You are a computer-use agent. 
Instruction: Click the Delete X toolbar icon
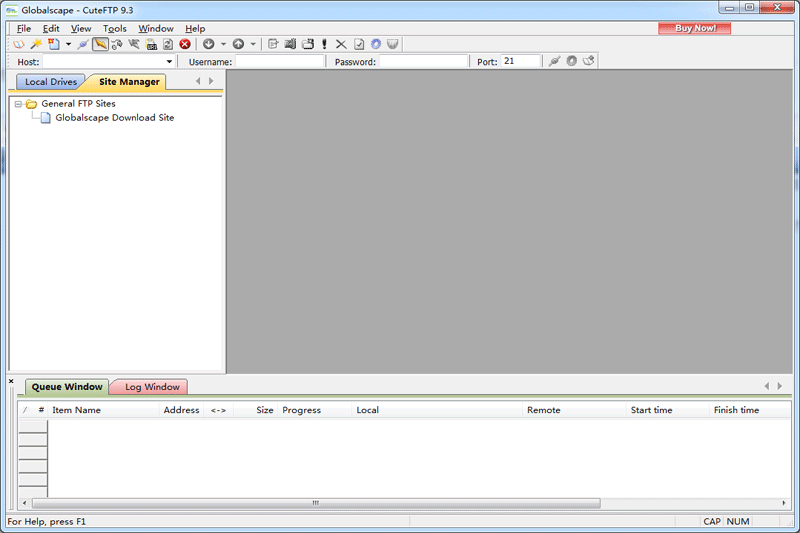pos(341,44)
